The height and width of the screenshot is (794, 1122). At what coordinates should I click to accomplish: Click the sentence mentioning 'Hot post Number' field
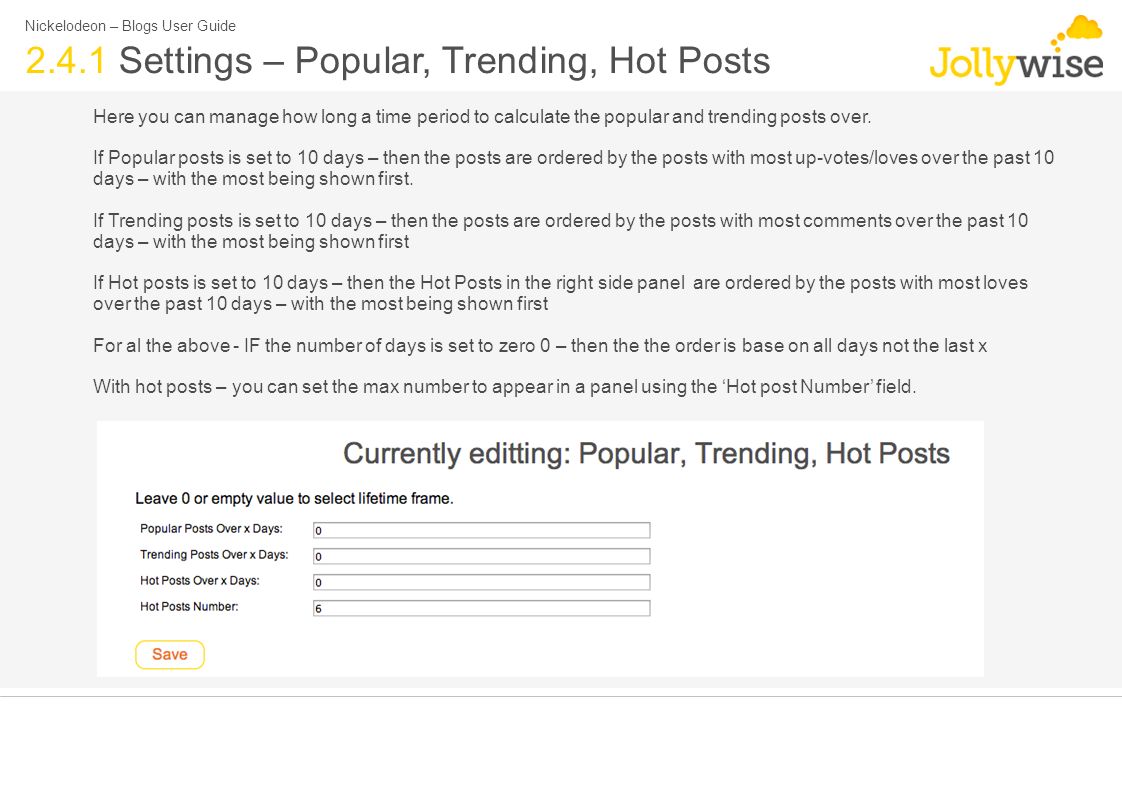[504, 387]
